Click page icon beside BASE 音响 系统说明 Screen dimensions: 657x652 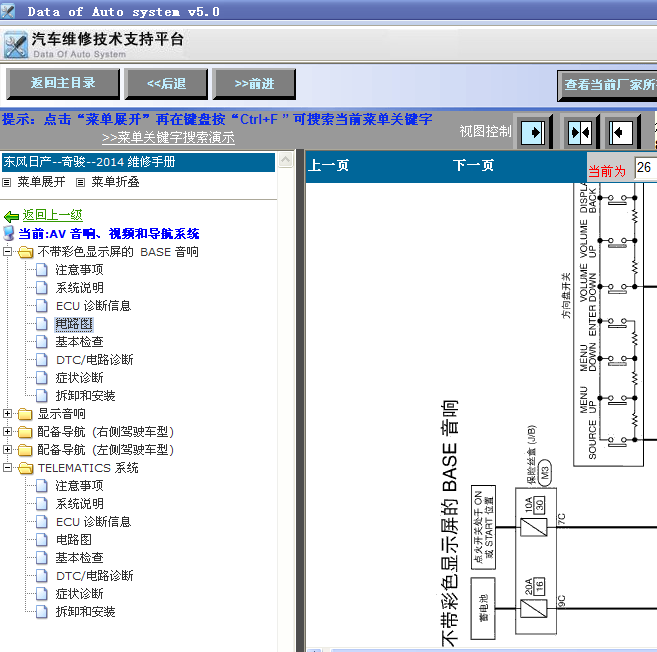click(41, 288)
